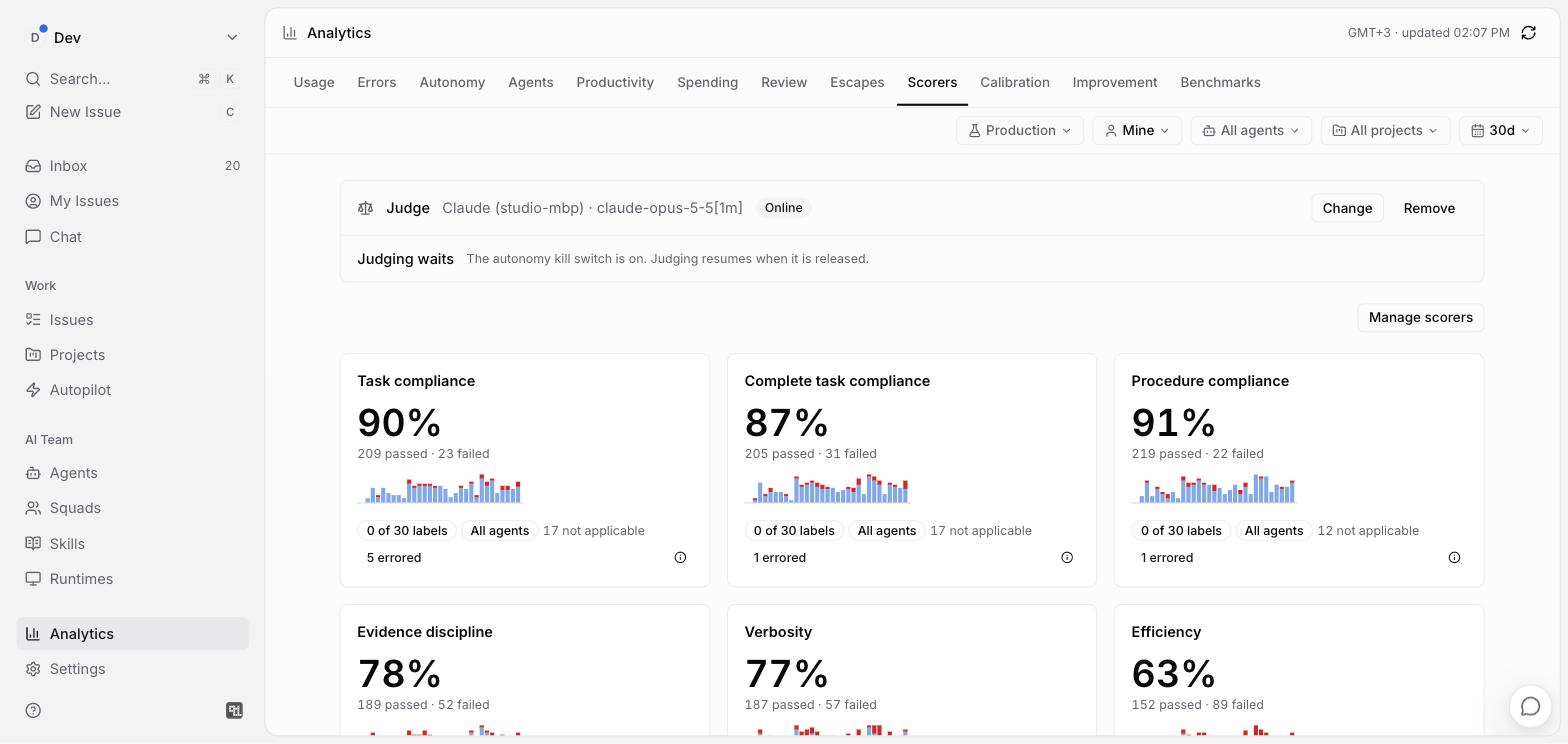Click the Runtimes monitor icon
The height and width of the screenshot is (744, 1568).
[33, 579]
